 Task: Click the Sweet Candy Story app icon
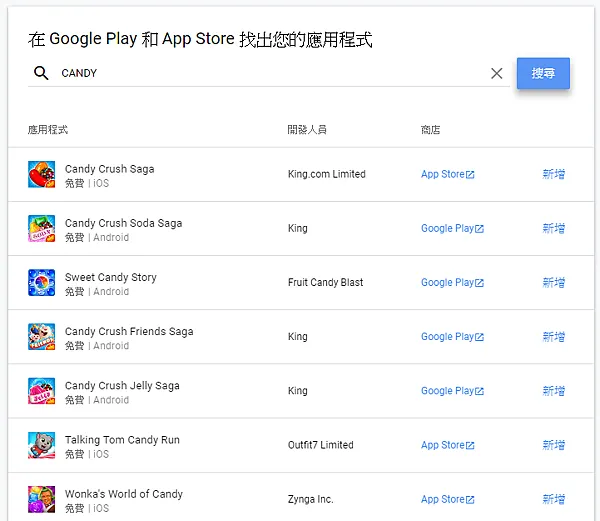(x=41, y=283)
